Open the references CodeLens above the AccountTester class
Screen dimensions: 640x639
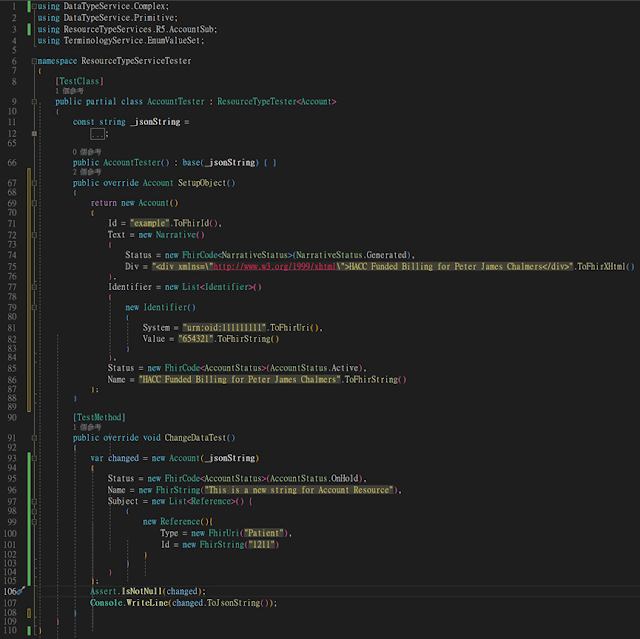point(69,91)
